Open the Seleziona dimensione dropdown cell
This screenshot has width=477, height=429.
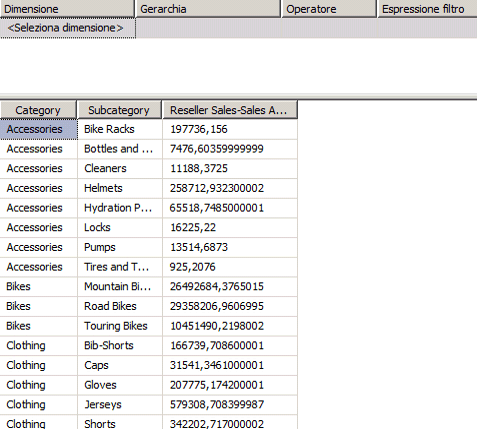[x=68, y=28]
